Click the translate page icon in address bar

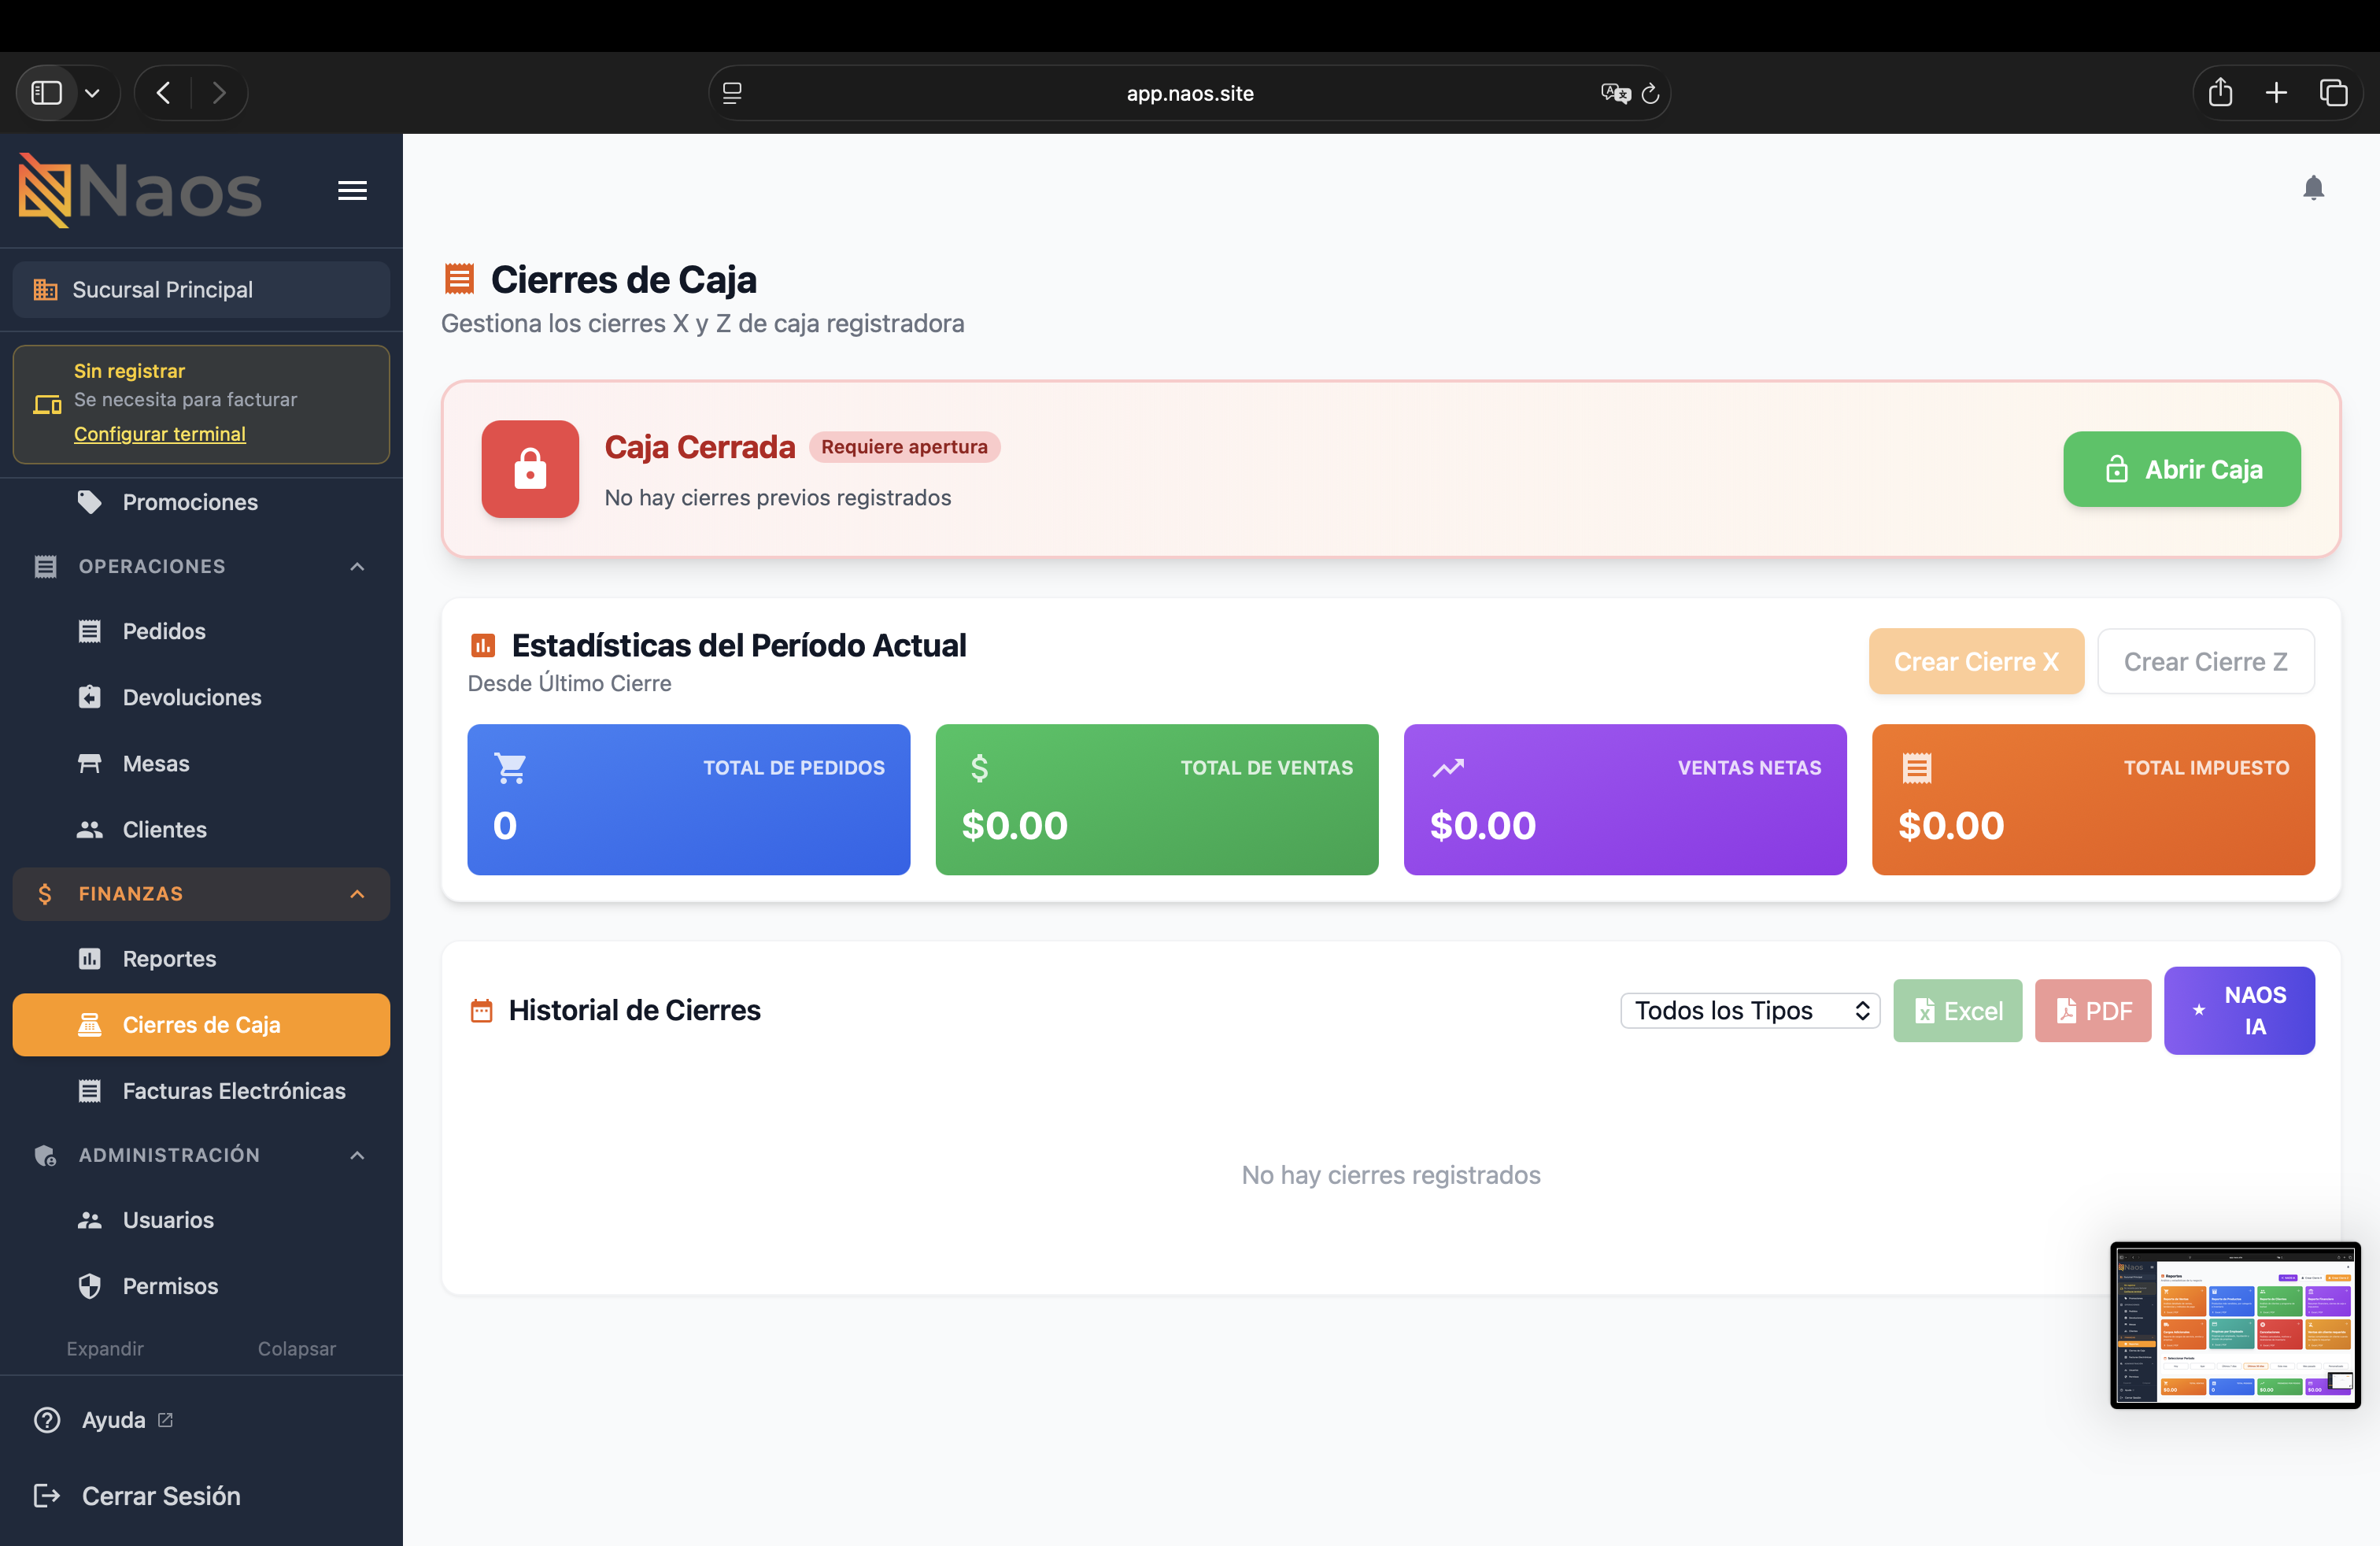point(1615,93)
